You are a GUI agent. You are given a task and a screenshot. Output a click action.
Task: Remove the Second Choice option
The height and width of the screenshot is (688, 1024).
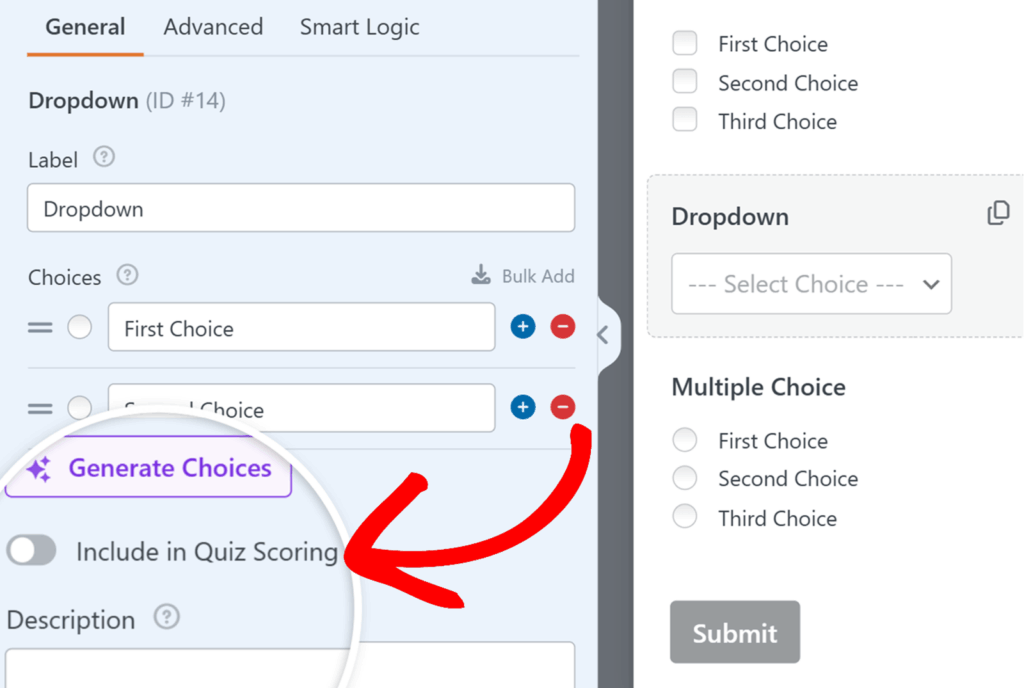pyautogui.click(x=563, y=407)
